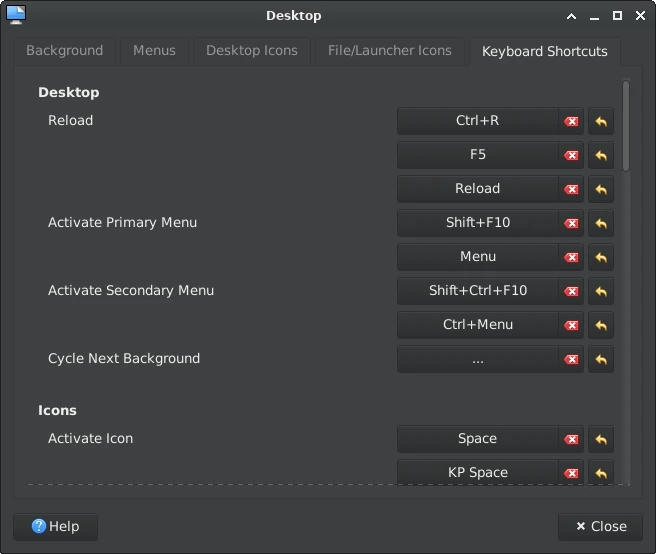Roll up the window with title bar arrow
This screenshot has width=656, height=554.
coord(571,16)
